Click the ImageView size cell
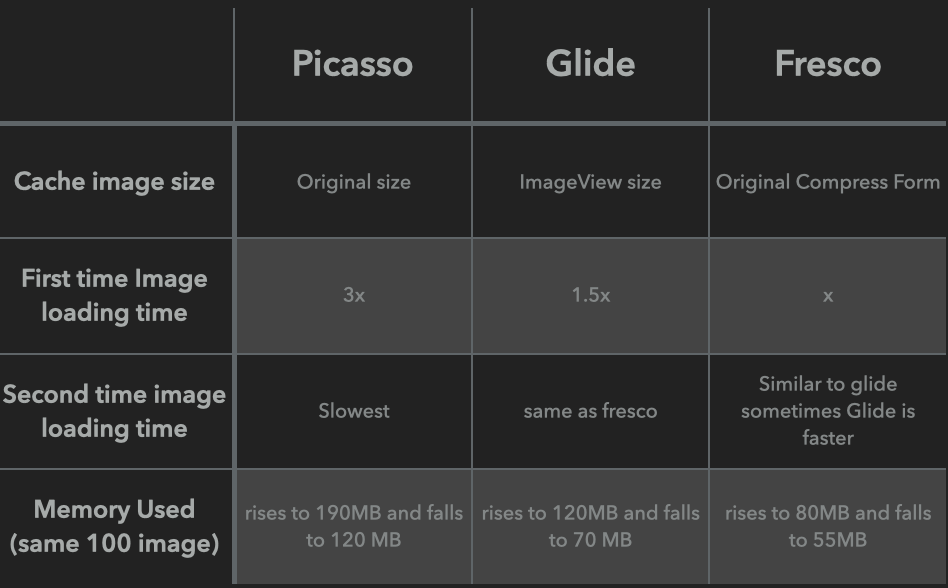Screen dimensions: 948x588 click(590, 182)
